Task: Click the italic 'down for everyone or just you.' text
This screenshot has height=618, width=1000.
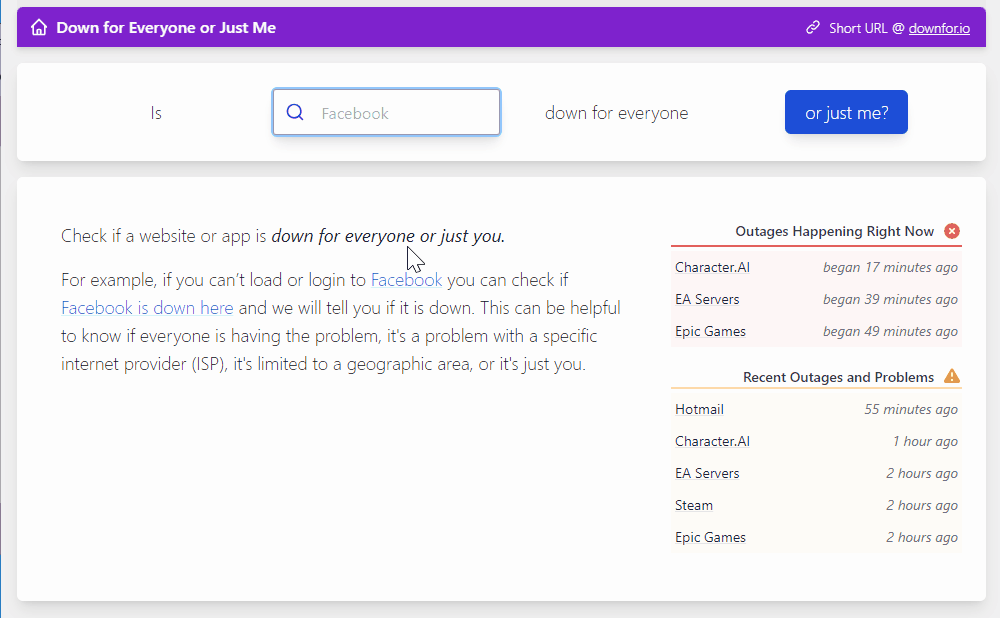Action: click(388, 236)
